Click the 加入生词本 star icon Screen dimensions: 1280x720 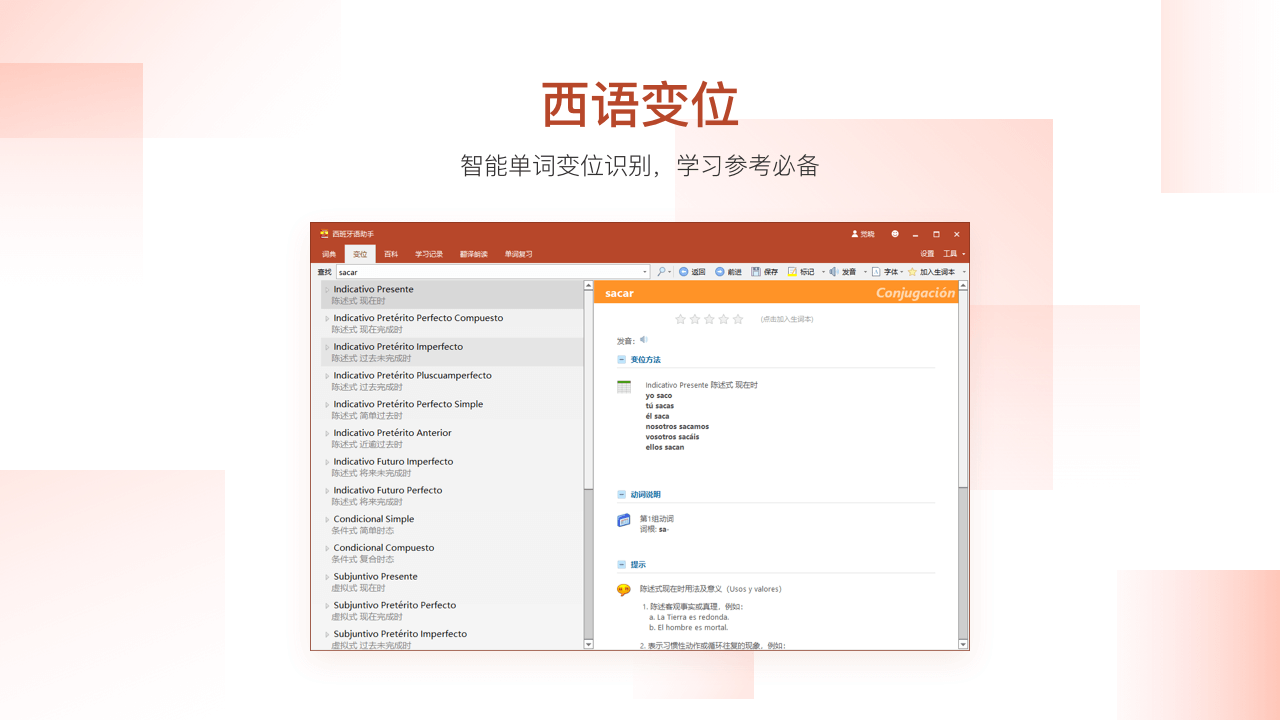[913, 271]
